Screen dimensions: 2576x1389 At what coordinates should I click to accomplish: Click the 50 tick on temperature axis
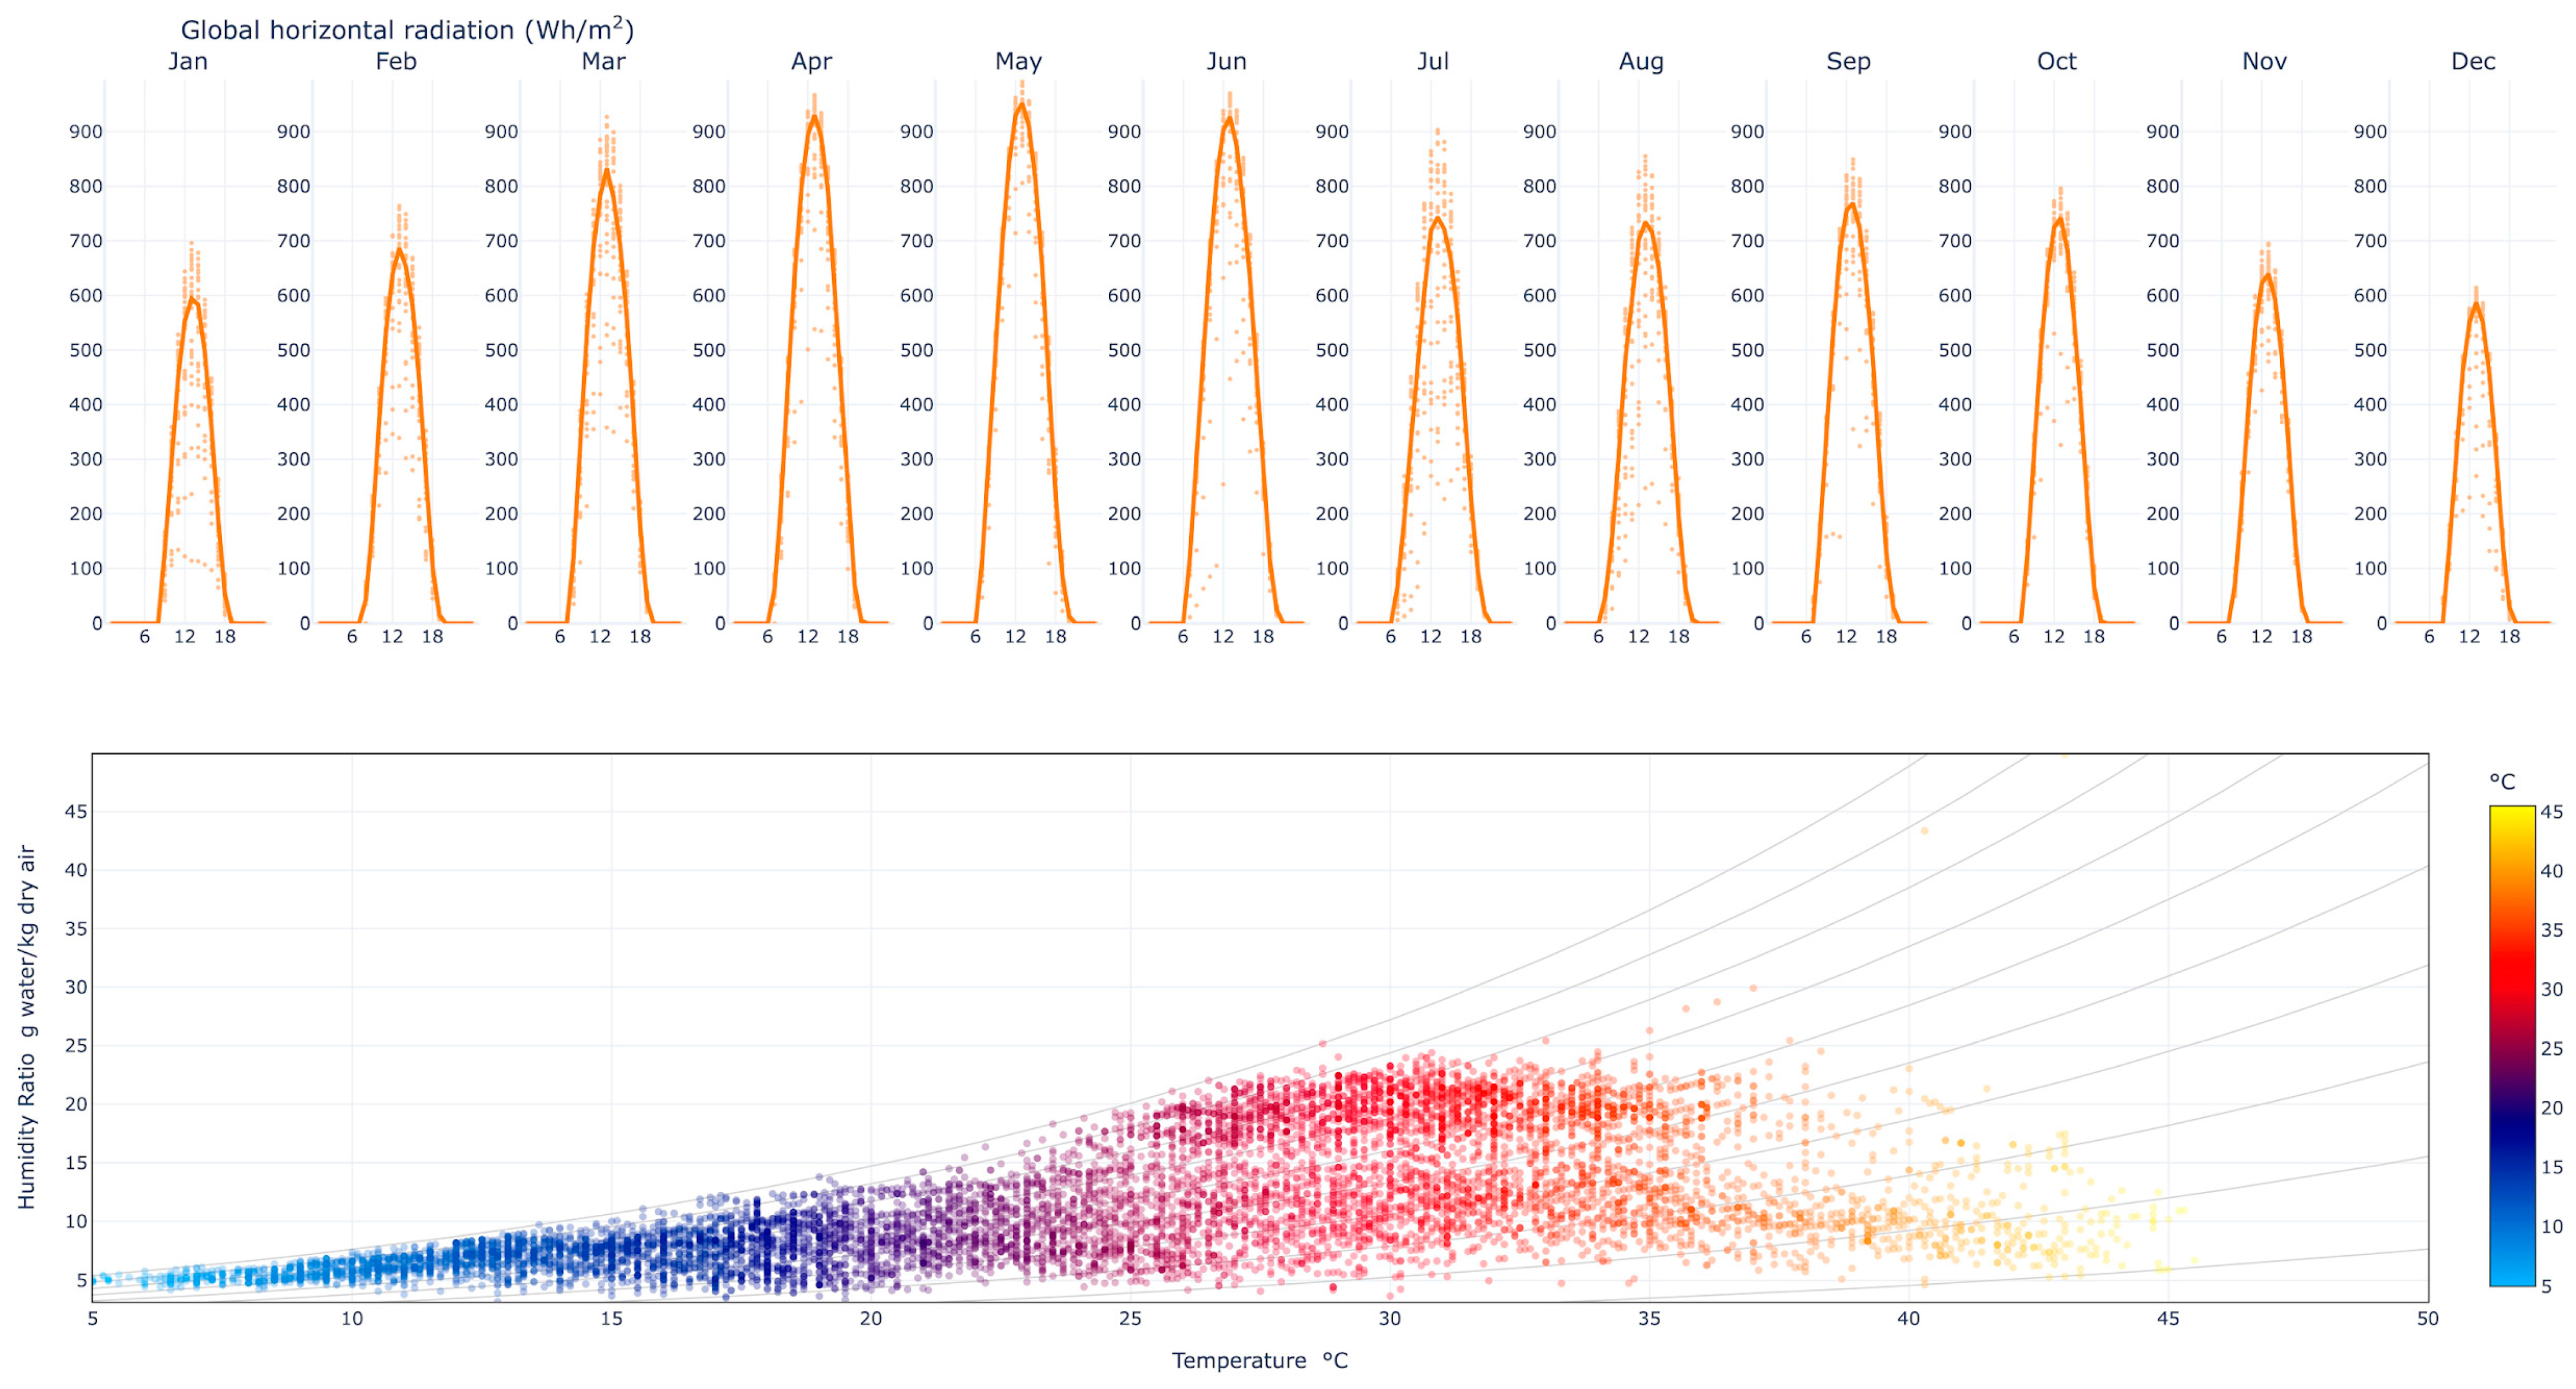[x=2427, y=1319]
